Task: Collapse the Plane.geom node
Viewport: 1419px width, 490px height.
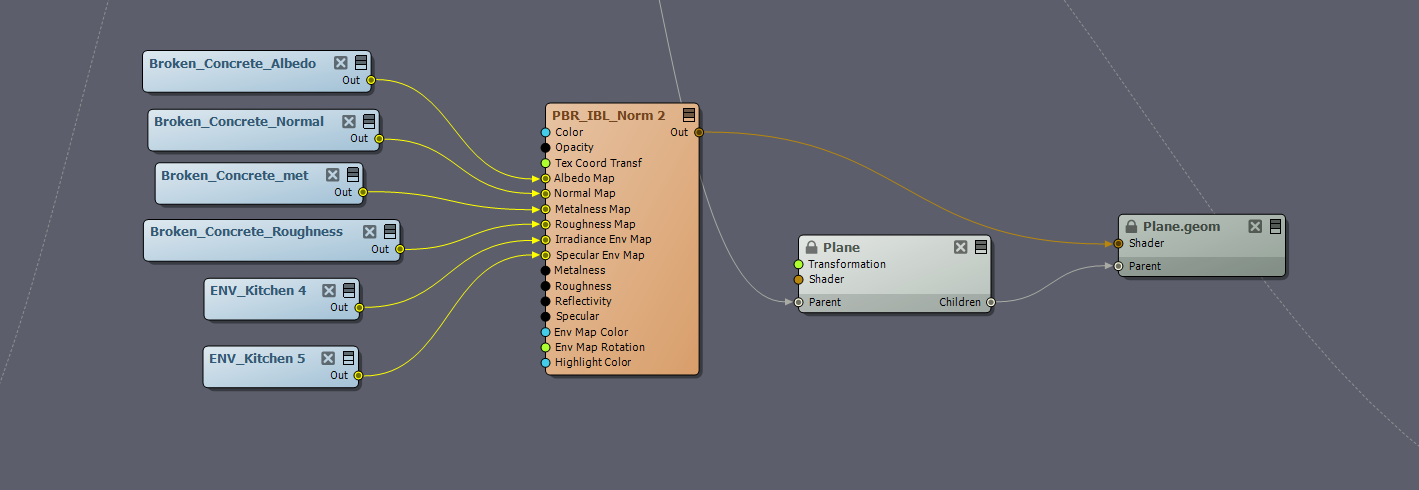Action: [1275, 226]
